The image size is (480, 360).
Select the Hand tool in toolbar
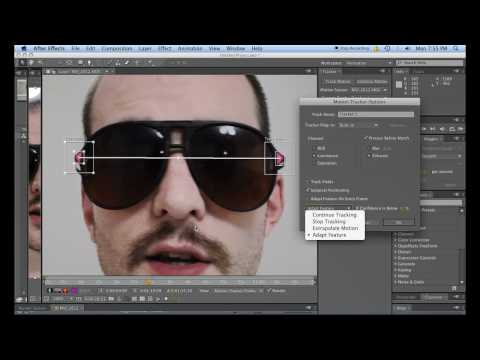[x=31, y=62]
